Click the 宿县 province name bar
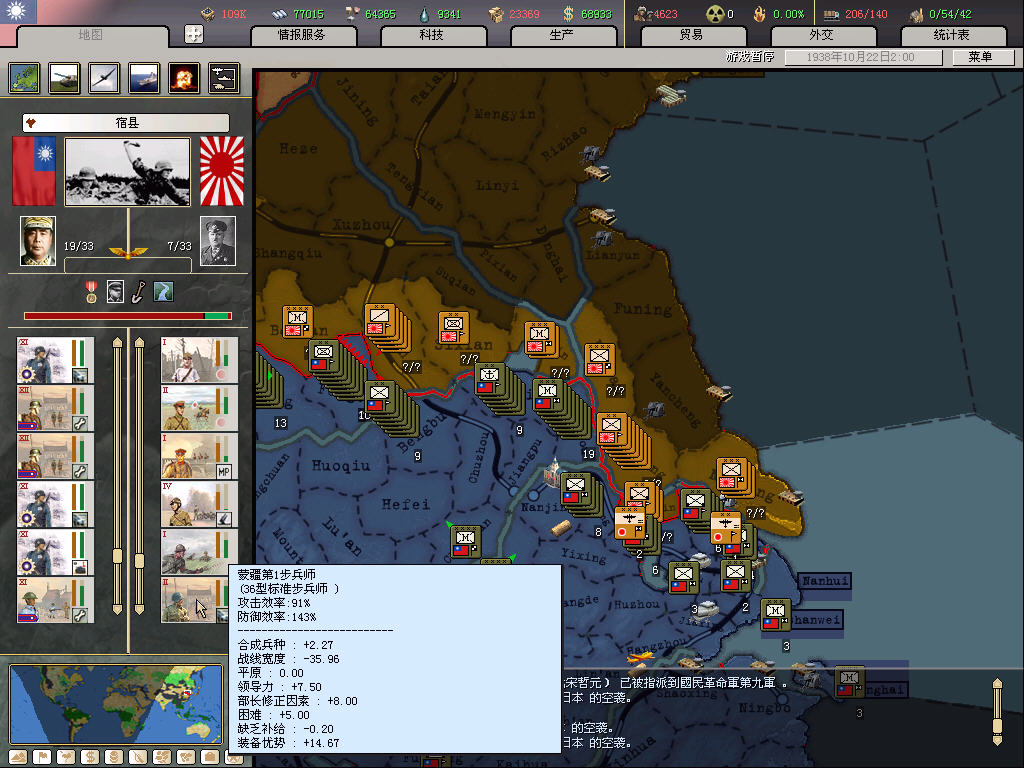The image size is (1024, 768). click(x=126, y=123)
